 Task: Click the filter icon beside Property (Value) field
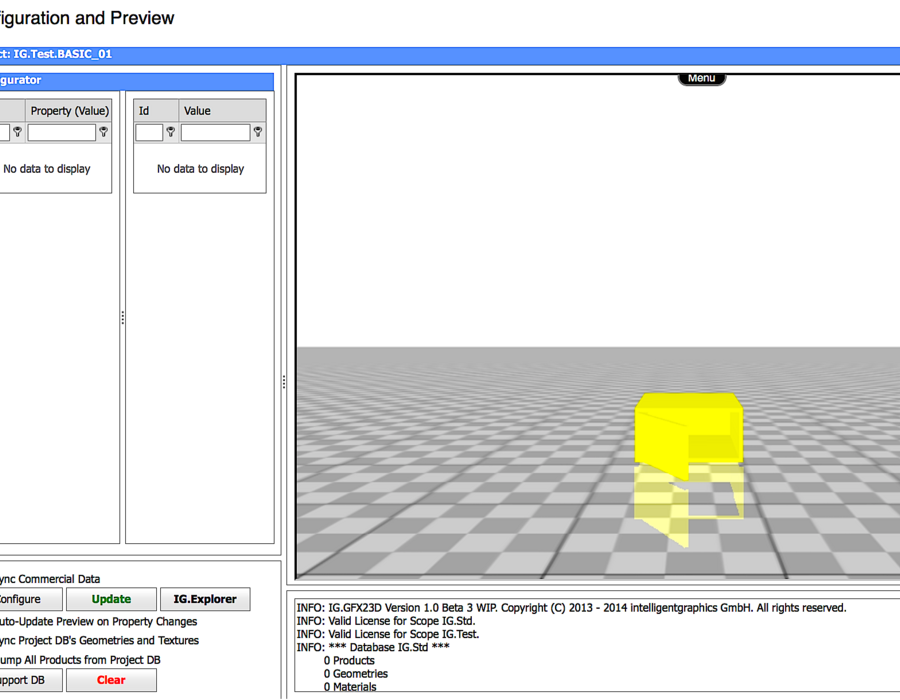click(103, 132)
